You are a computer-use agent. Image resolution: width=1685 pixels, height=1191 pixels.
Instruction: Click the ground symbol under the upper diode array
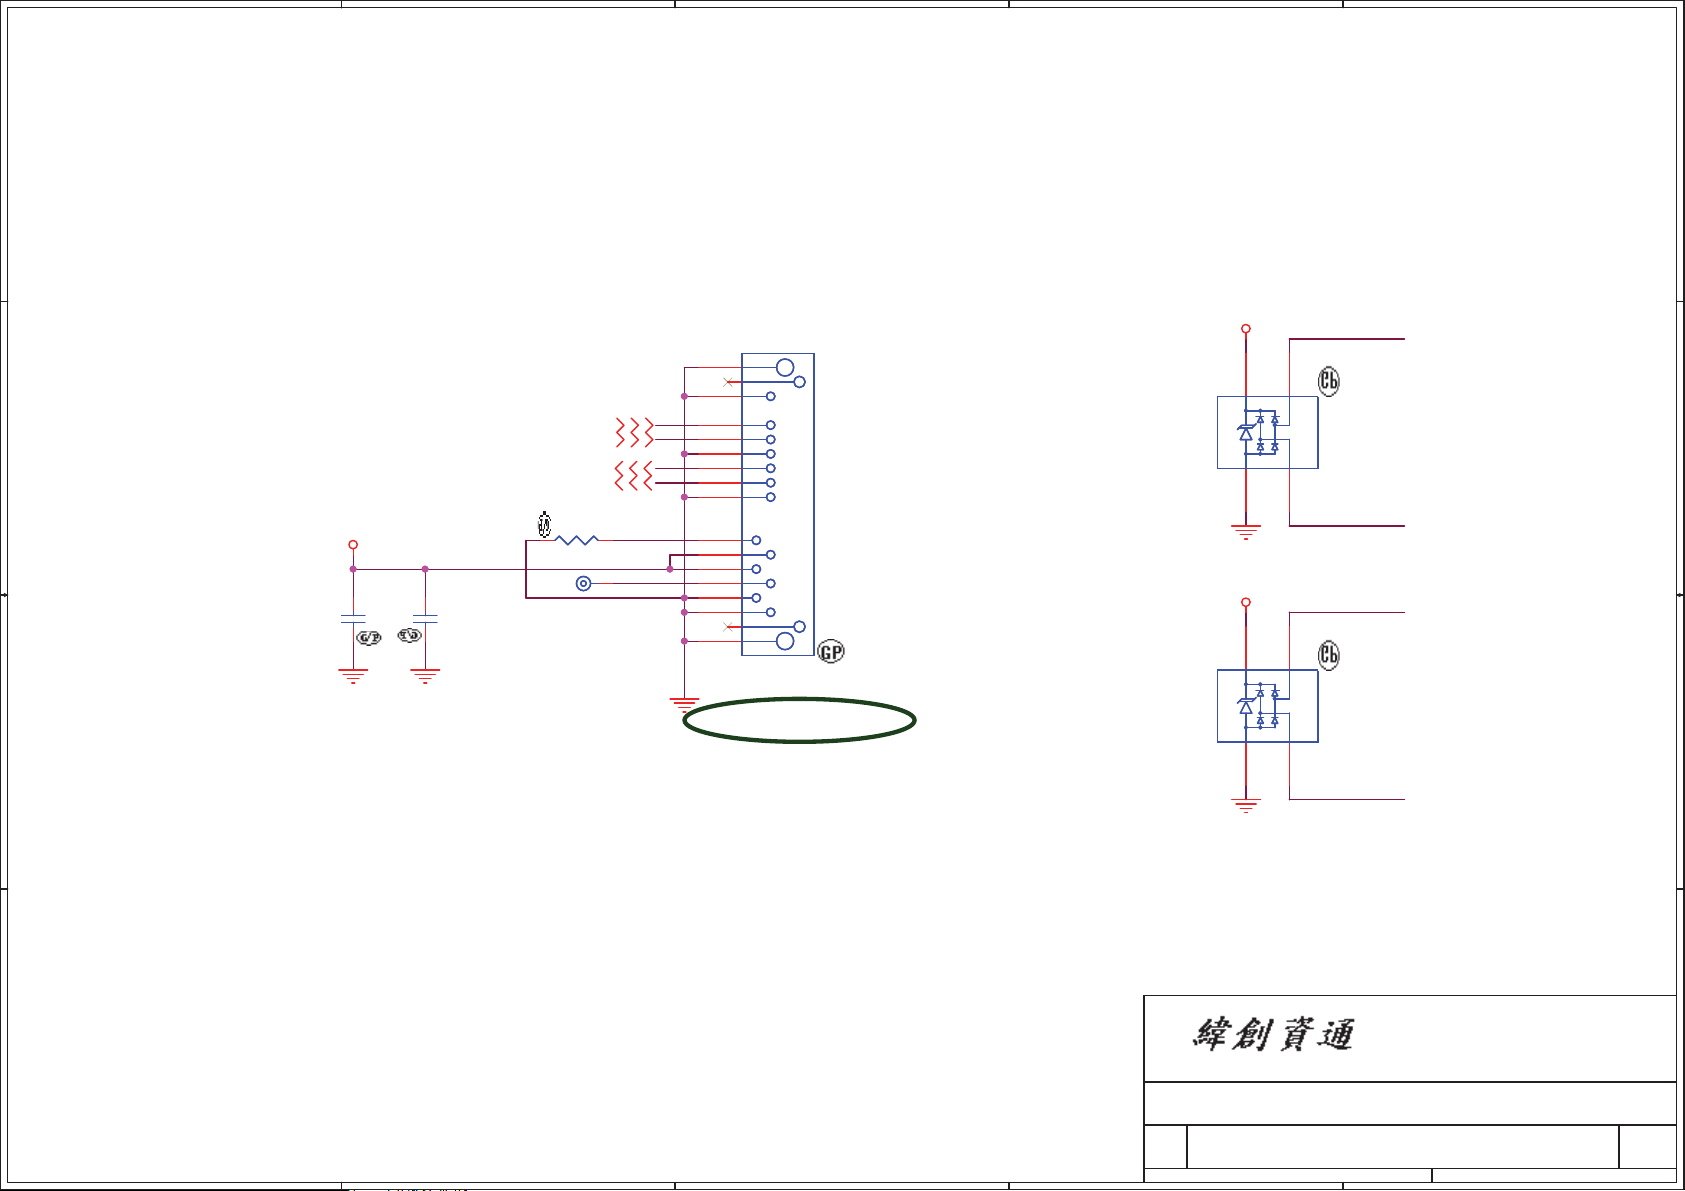[1246, 532]
